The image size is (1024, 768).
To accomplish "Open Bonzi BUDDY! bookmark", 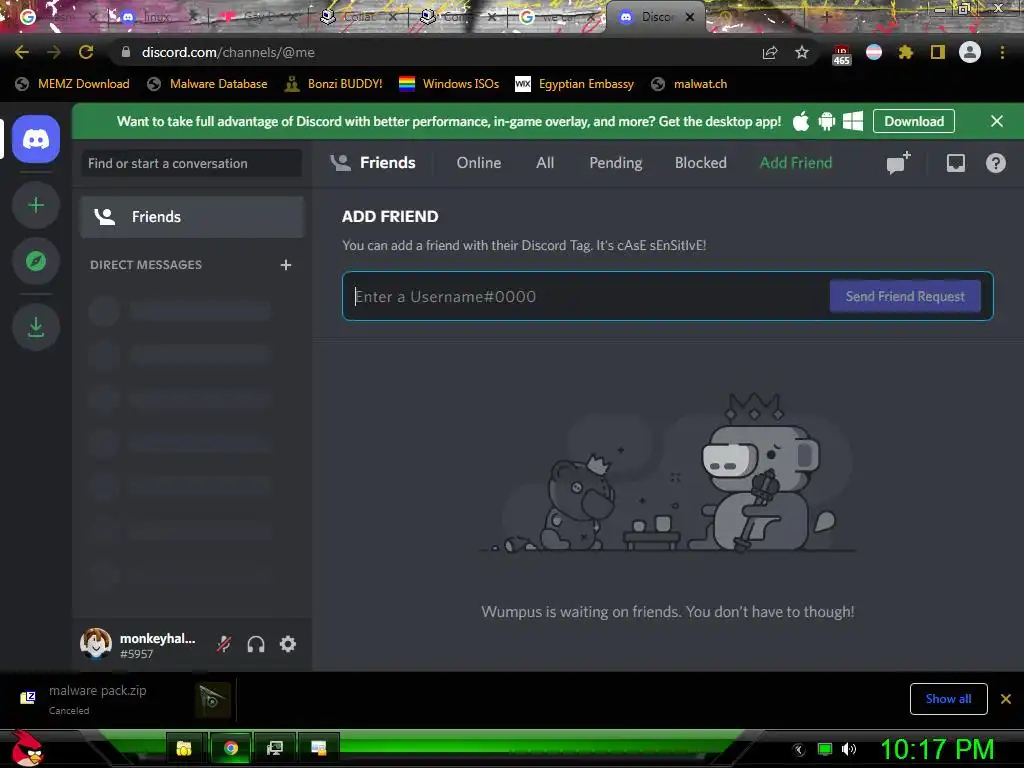I will point(334,84).
